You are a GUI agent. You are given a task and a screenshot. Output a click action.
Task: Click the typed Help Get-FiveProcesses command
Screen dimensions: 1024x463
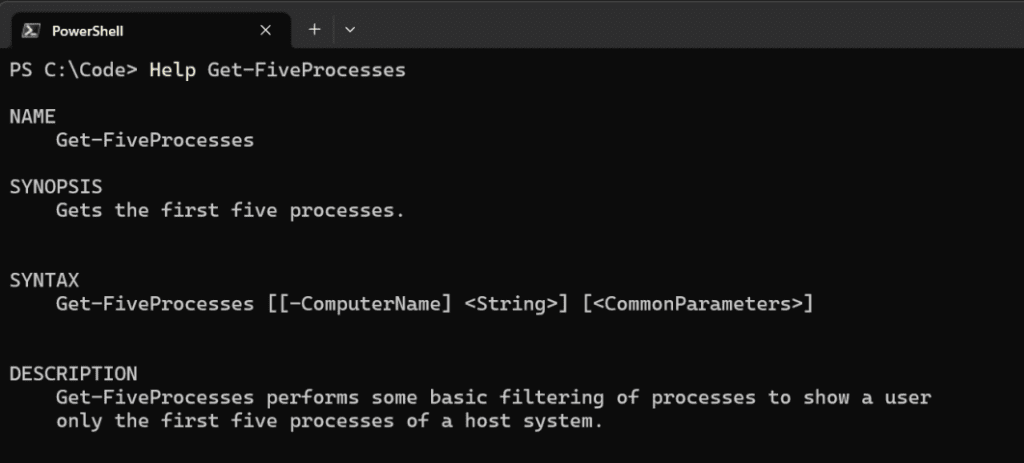[278, 71]
